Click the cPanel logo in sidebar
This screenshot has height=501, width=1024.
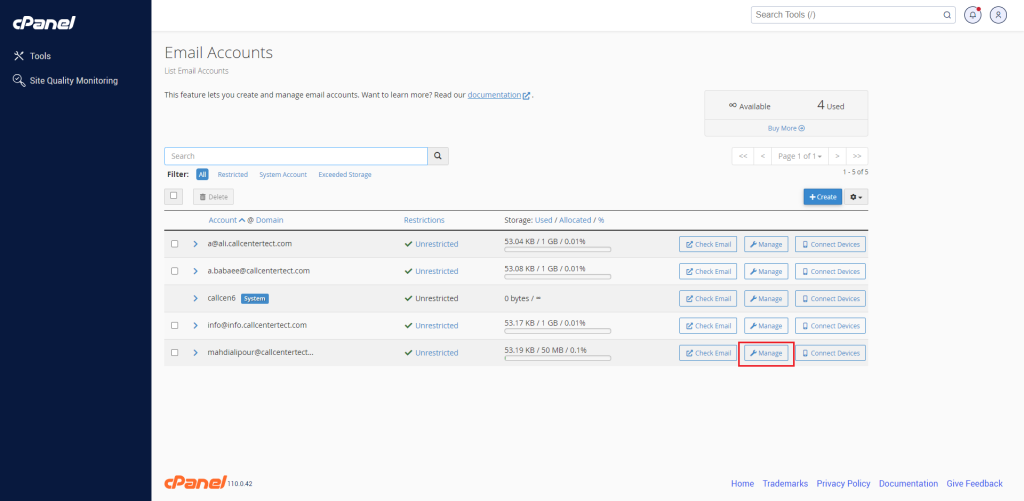(x=44, y=22)
